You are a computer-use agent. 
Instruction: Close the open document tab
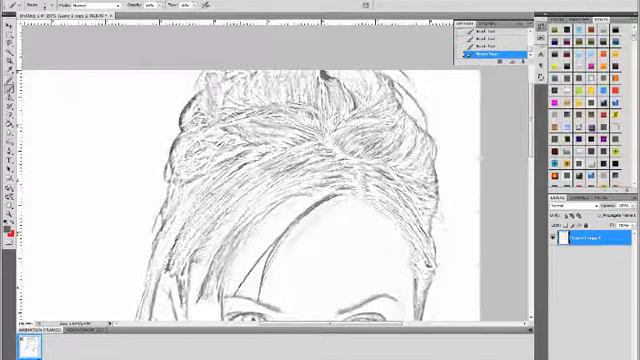click(111, 16)
